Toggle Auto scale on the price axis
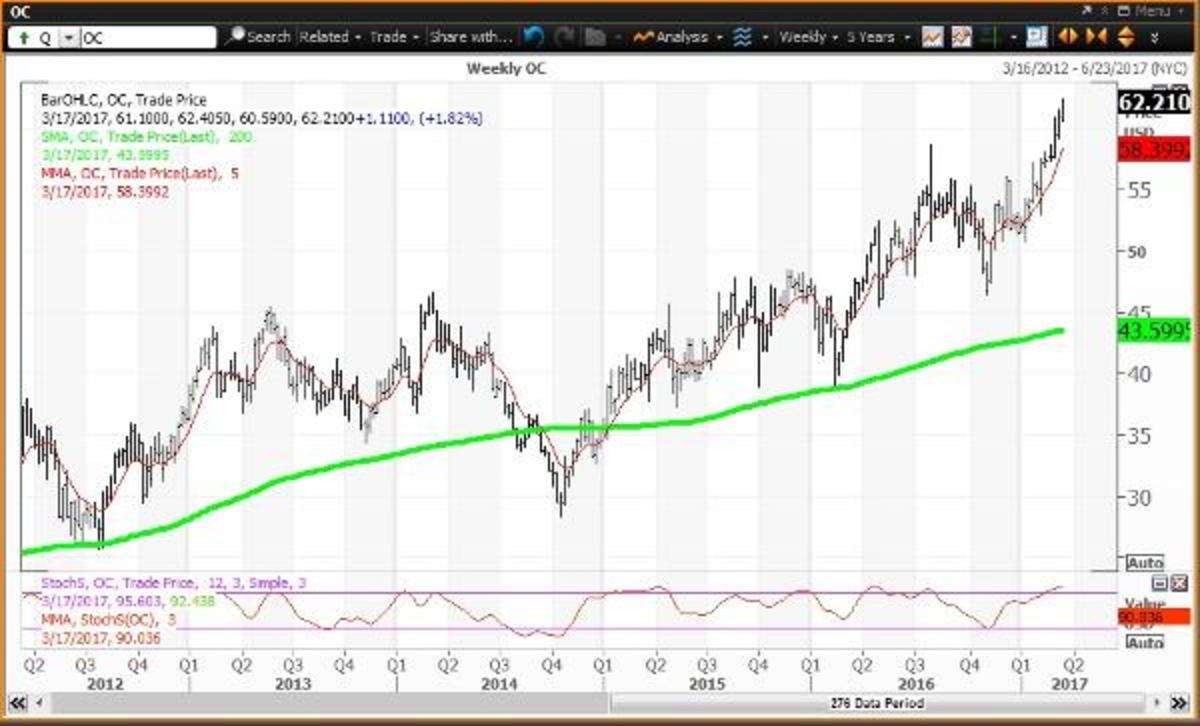Image resolution: width=1200 pixels, height=726 pixels. (x=1143, y=563)
